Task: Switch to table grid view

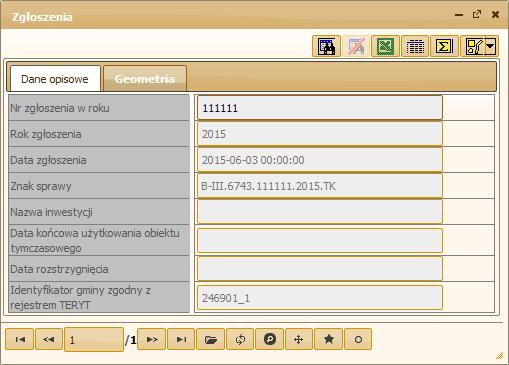Action: (x=415, y=46)
